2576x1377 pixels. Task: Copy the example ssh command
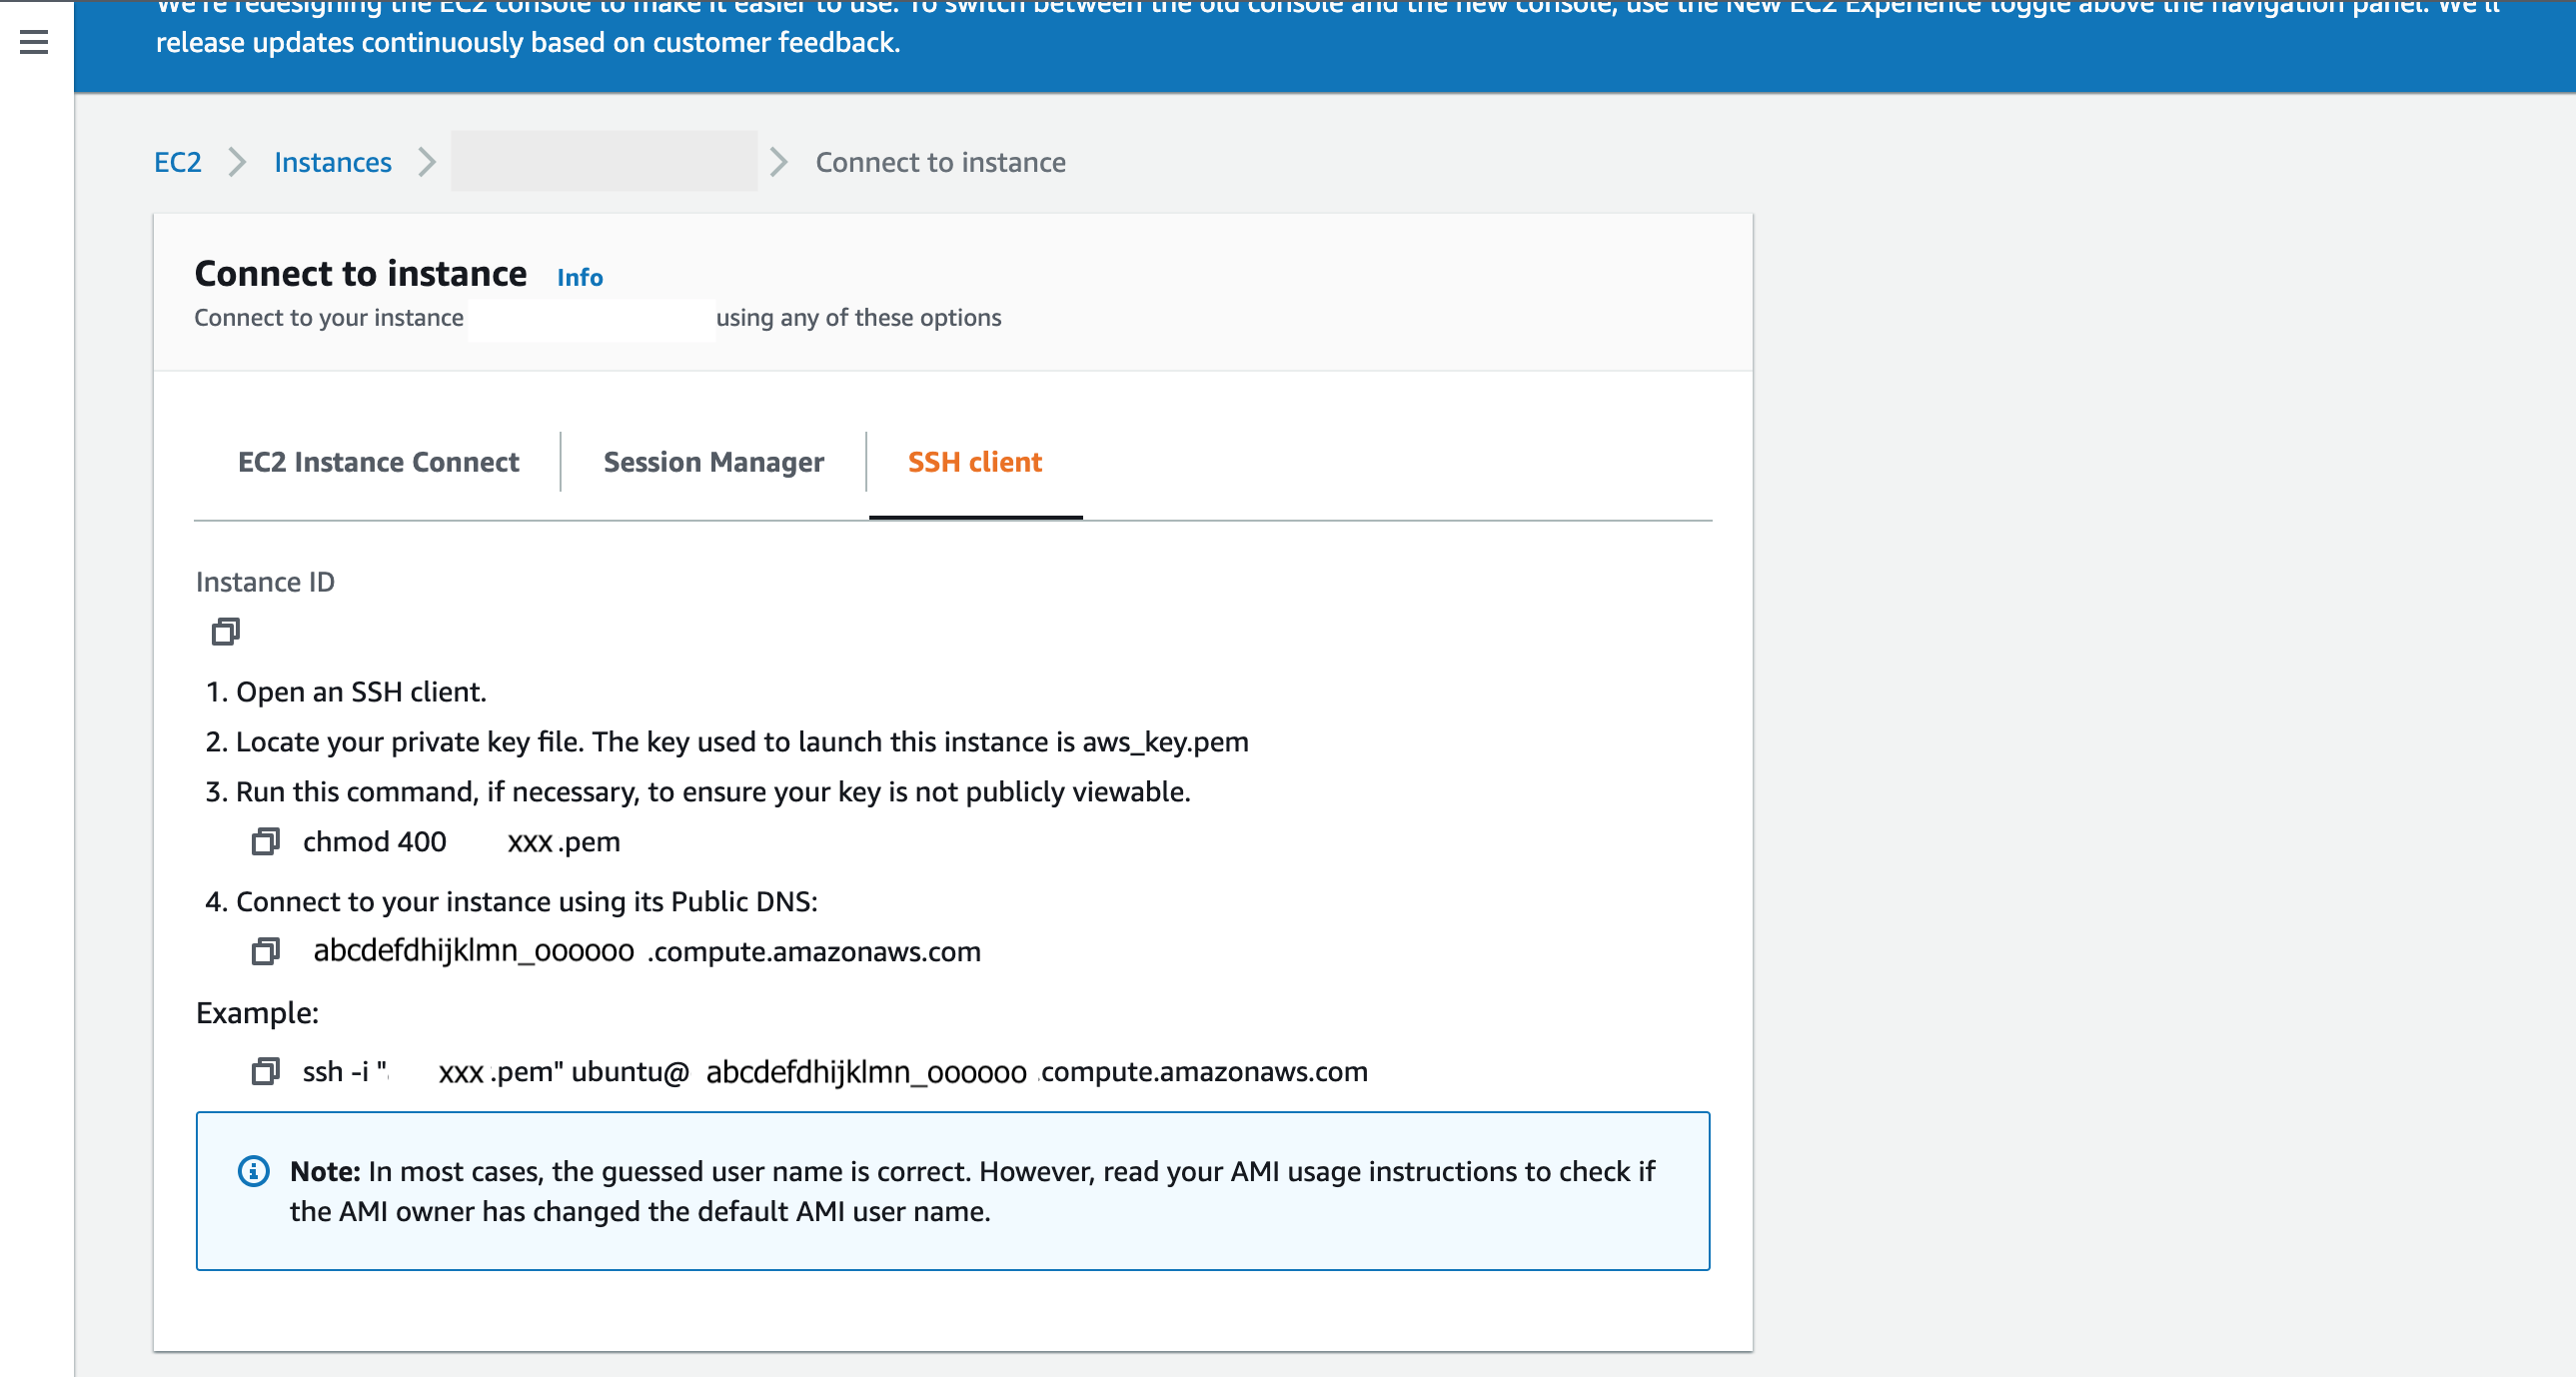pyautogui.click(x=265, y=1071)
